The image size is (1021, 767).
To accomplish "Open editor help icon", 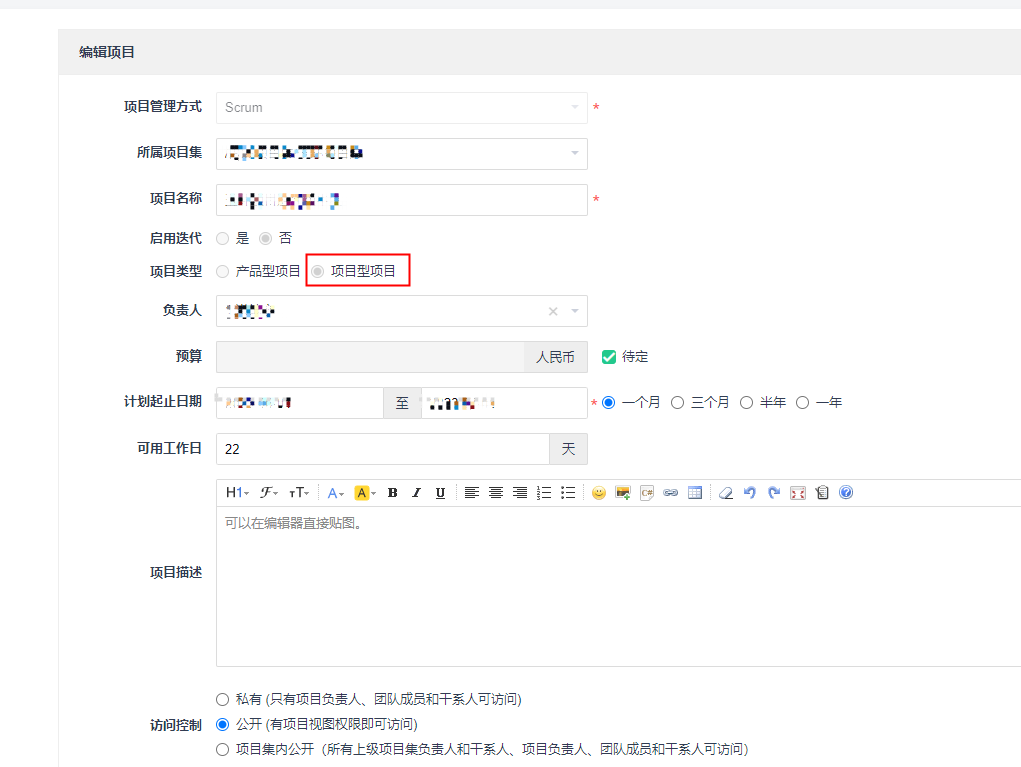I will click(x=846, y=493).
